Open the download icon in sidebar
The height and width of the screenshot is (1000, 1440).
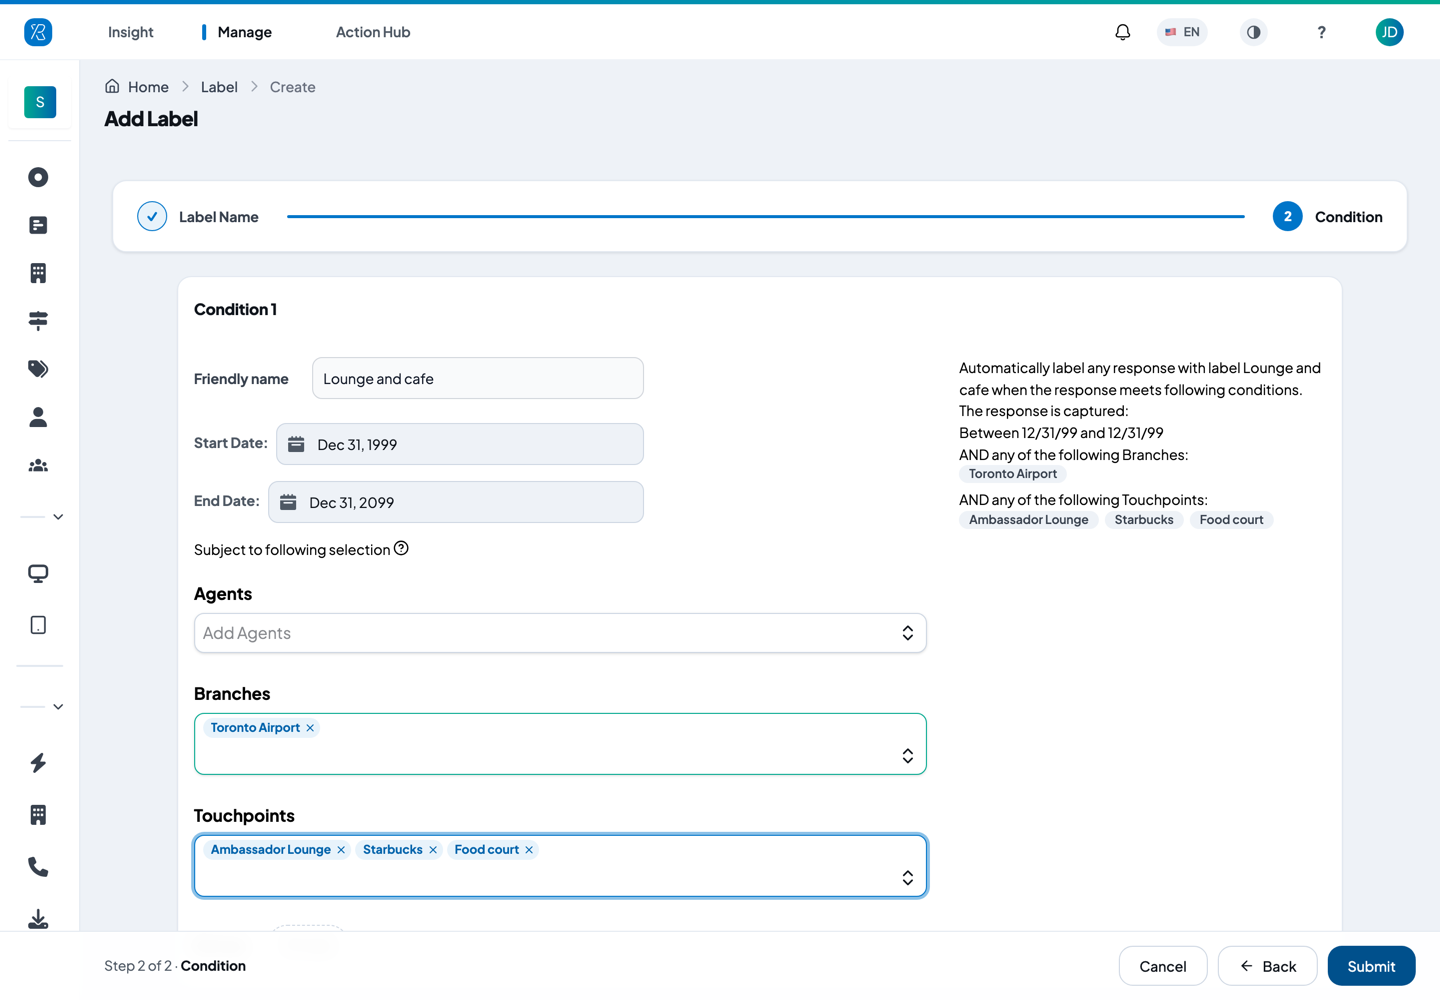point(38,919)
